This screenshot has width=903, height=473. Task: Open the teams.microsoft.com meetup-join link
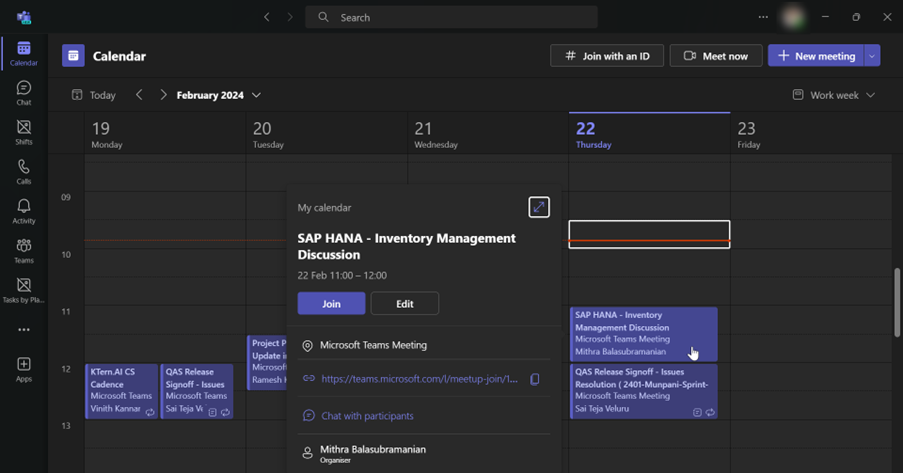419,379
